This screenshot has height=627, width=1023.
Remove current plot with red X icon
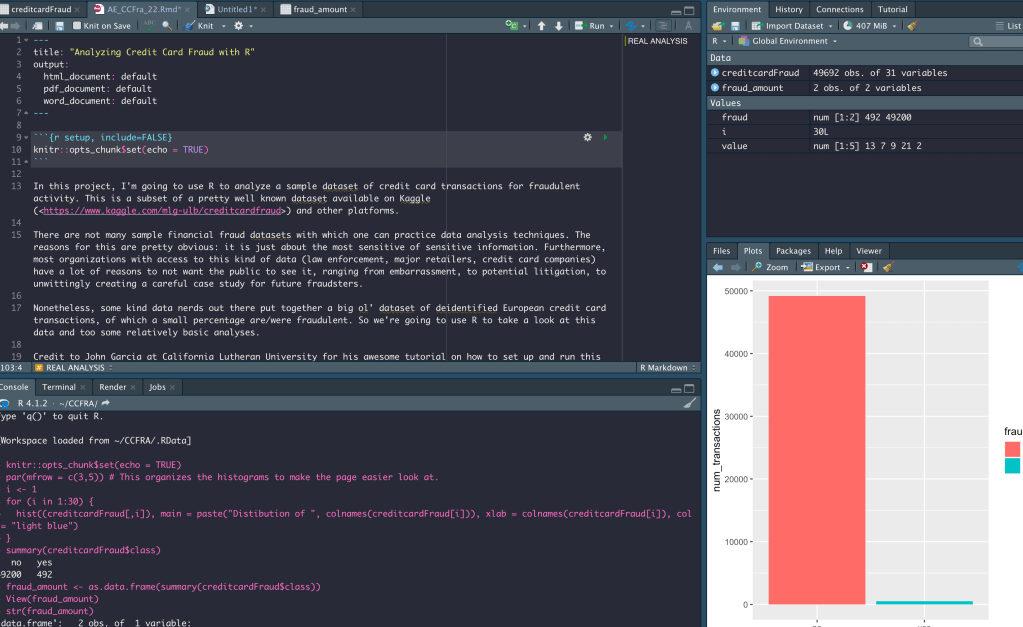[866, 267]
